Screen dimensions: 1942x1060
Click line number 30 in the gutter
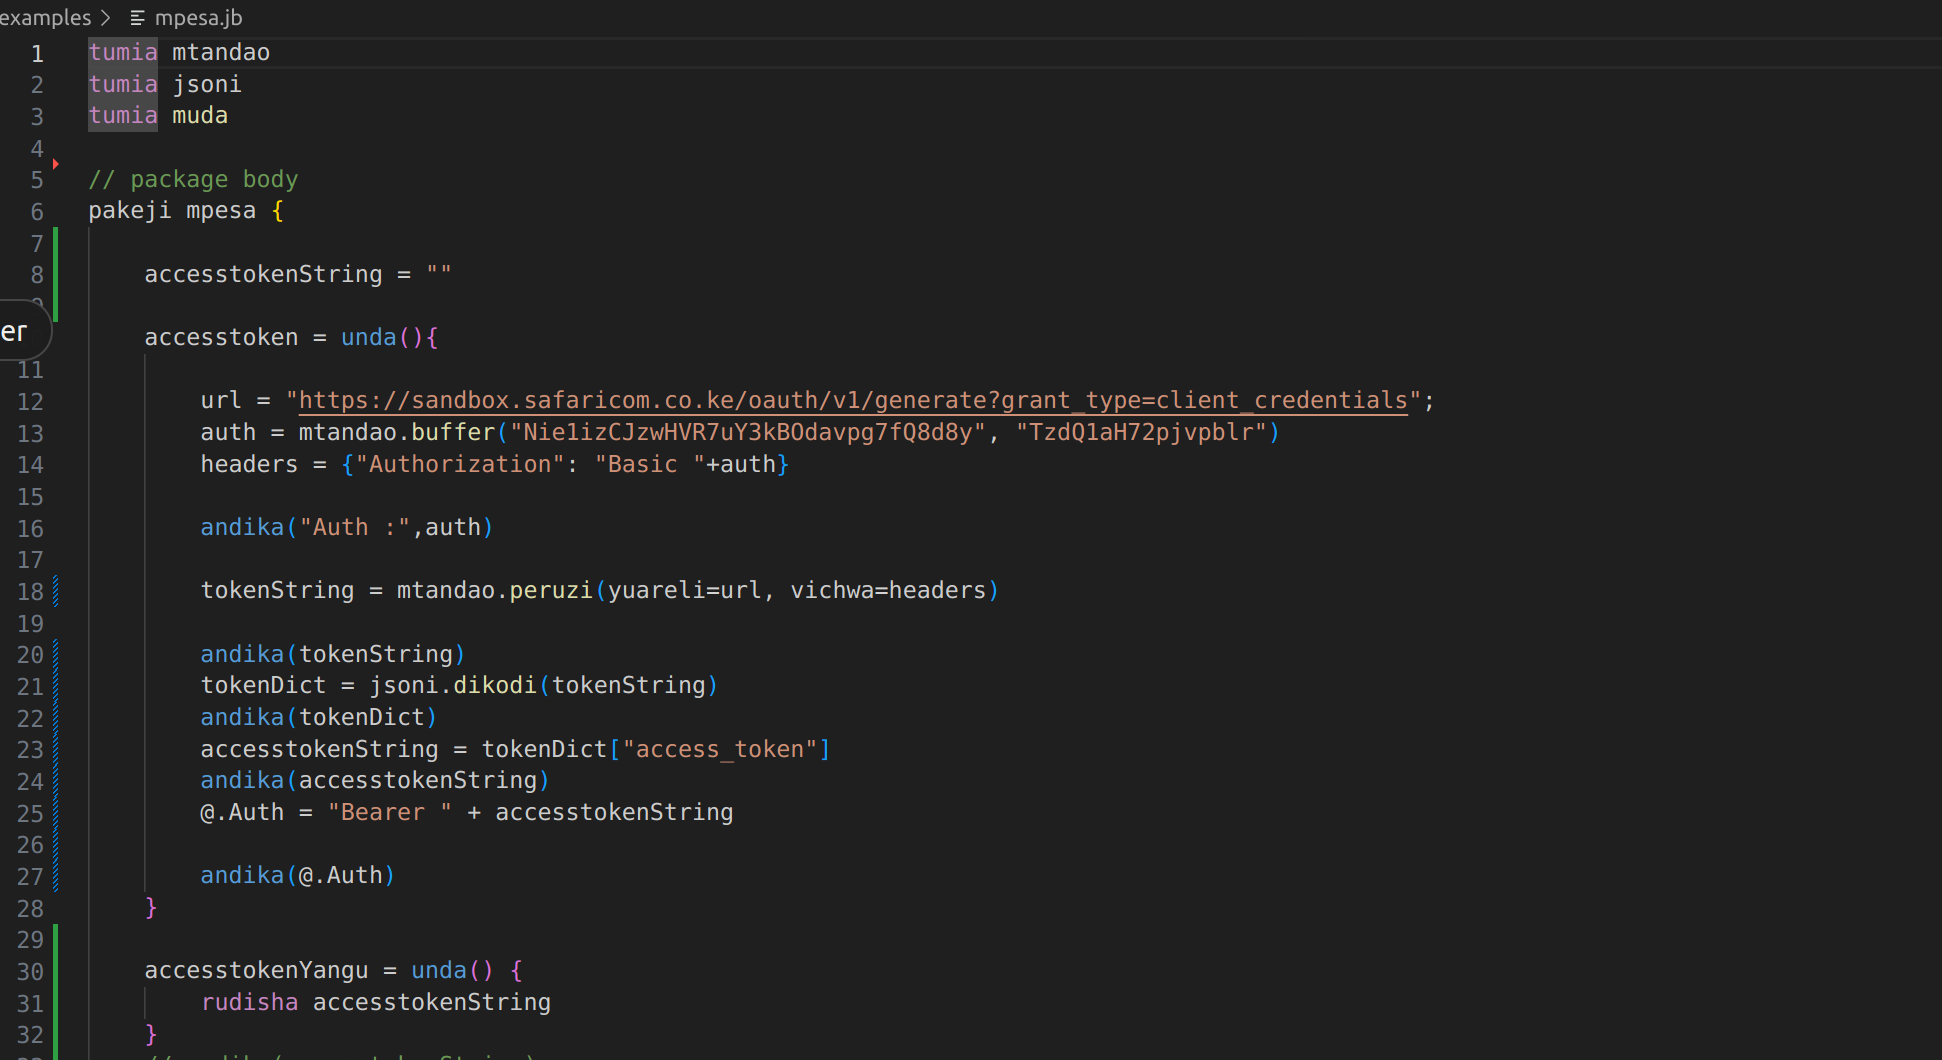click(30, 971)
